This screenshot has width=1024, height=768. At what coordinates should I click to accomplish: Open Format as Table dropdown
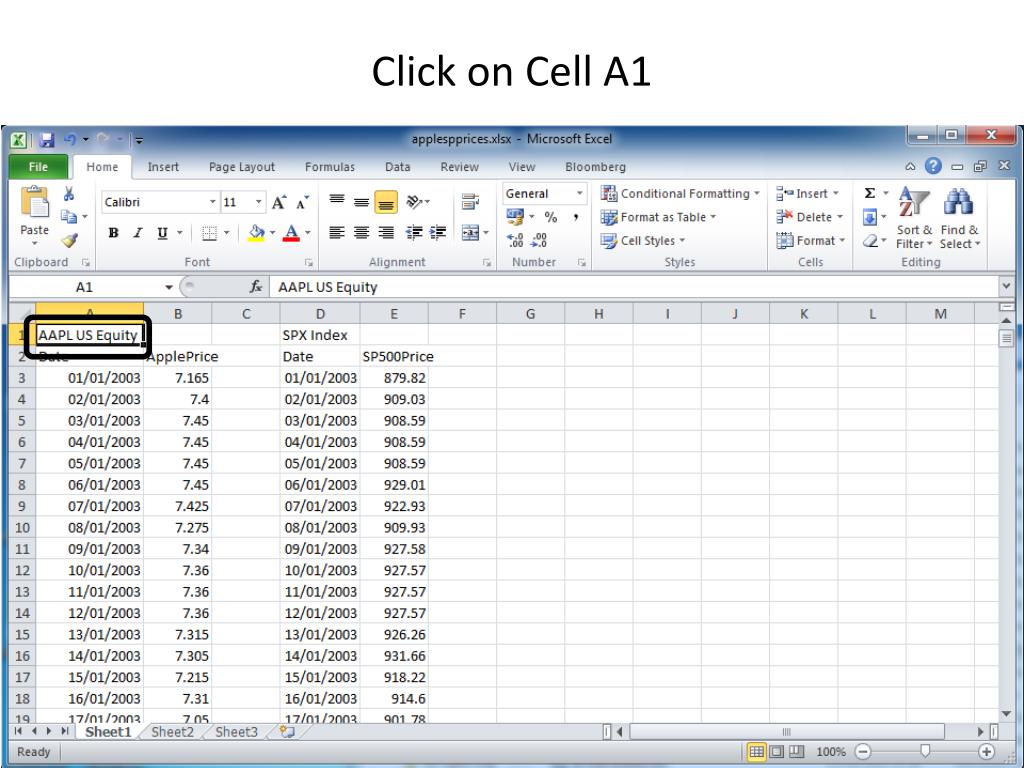point(658,217)
